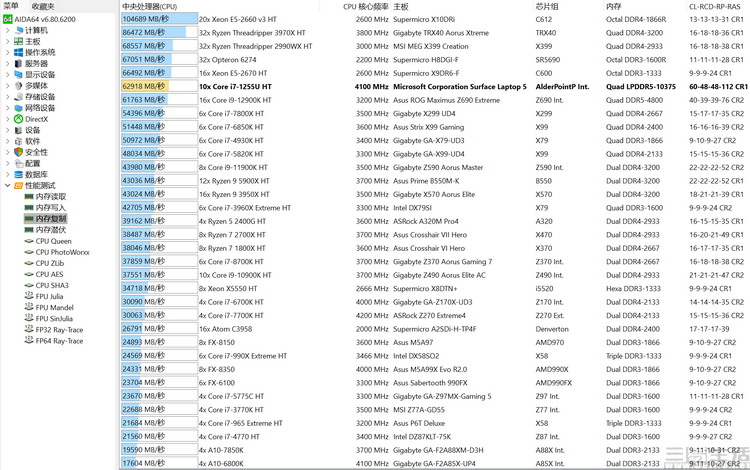Expand the 存储设备 tree node
The height and width of the screenshot is (470, 750).
(7, 97)
